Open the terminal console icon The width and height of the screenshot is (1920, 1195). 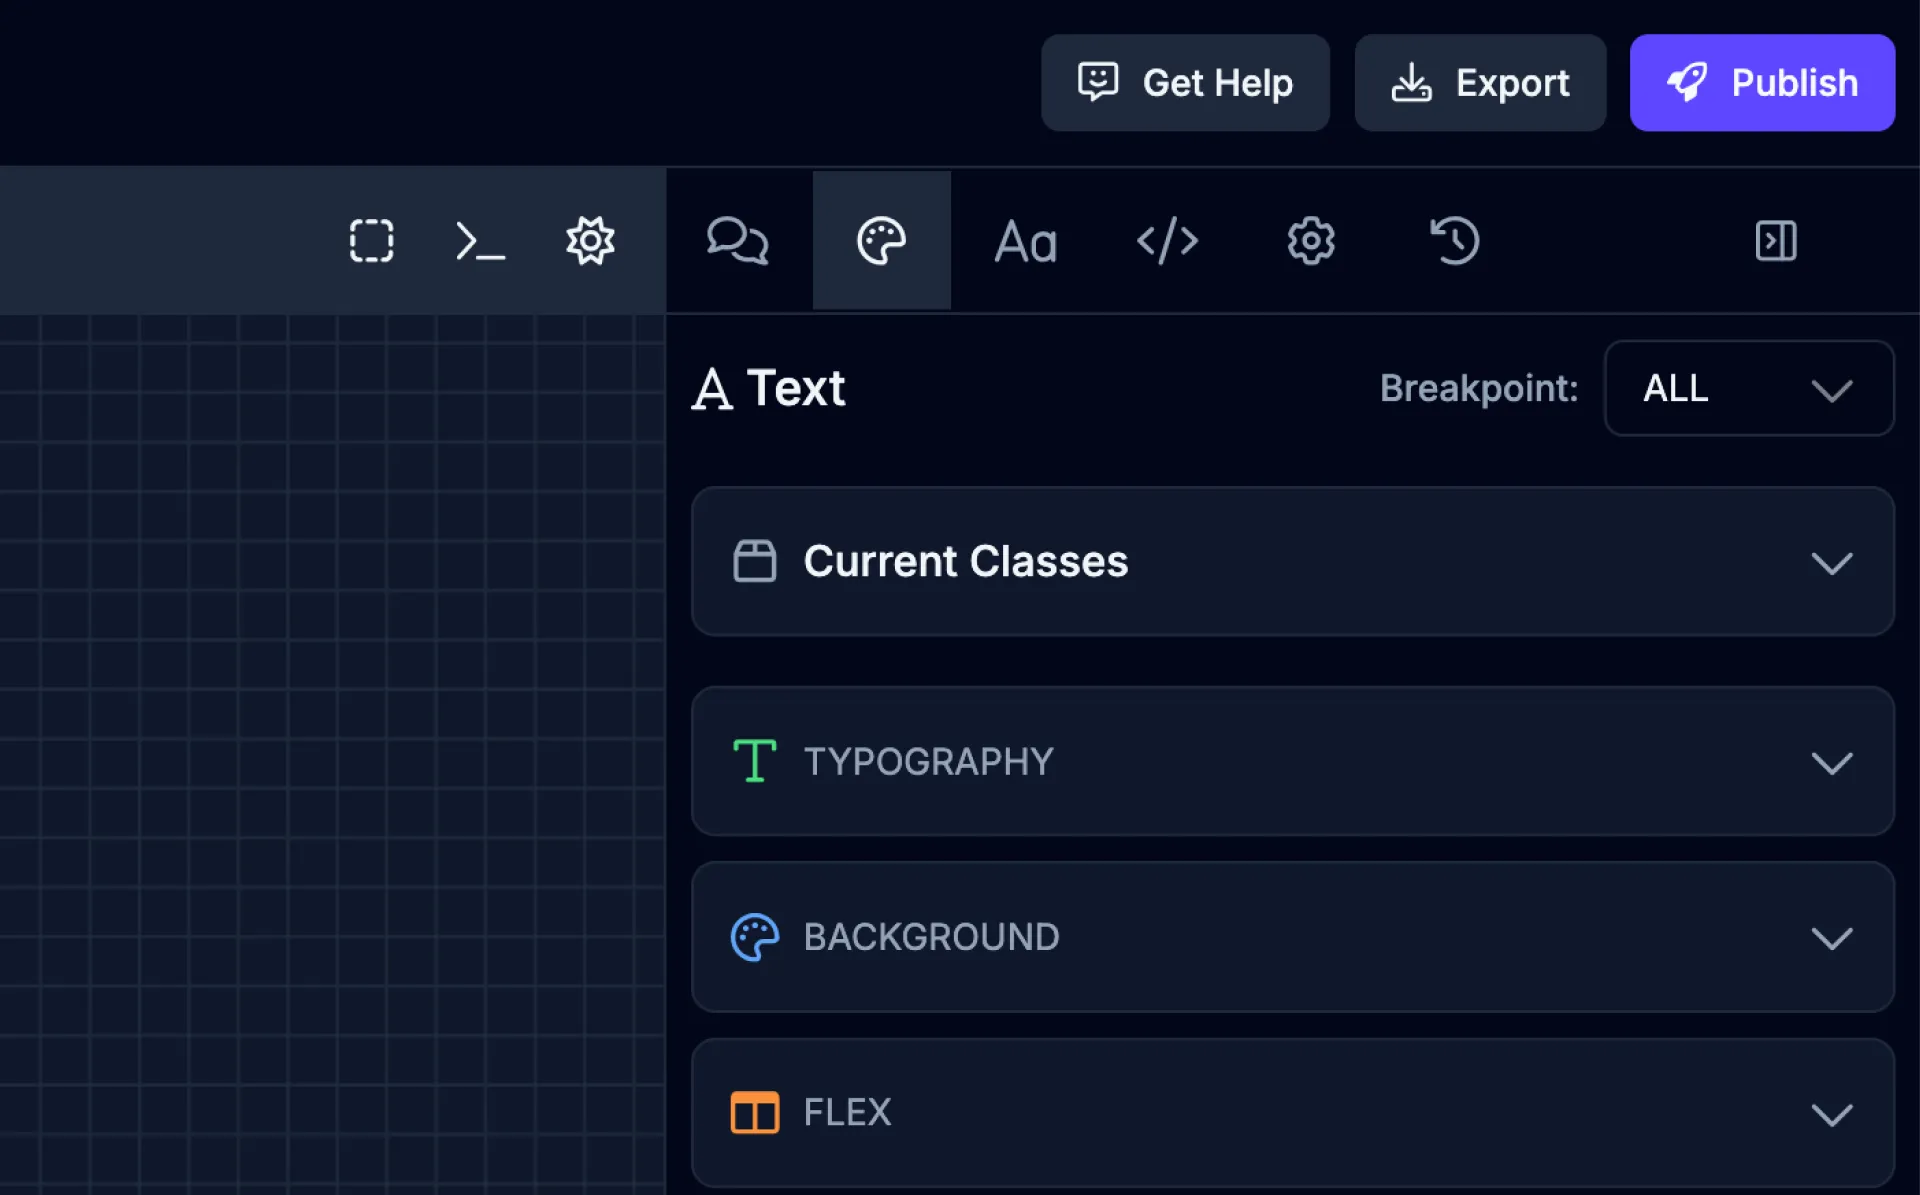pyautogui.click(x=480, y=241)
